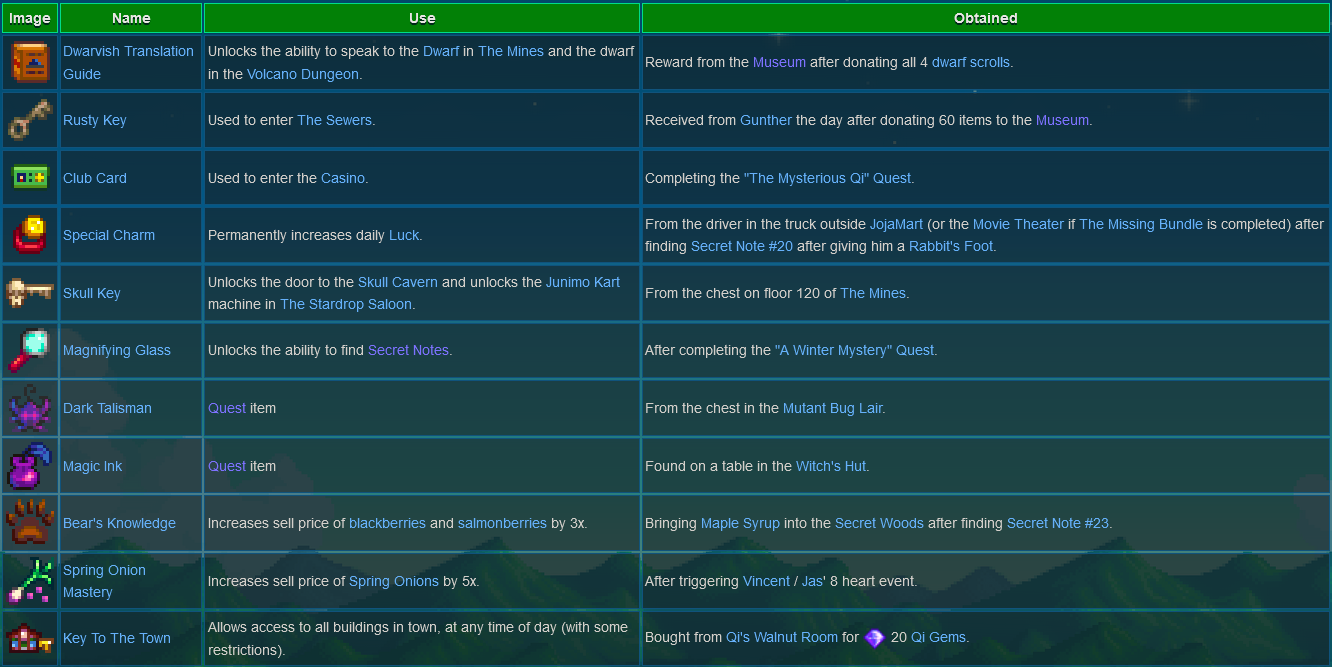Viewport: 1332px width, 667px height.
Task: Open the Gunther link
Action: [x=766, y=120]
